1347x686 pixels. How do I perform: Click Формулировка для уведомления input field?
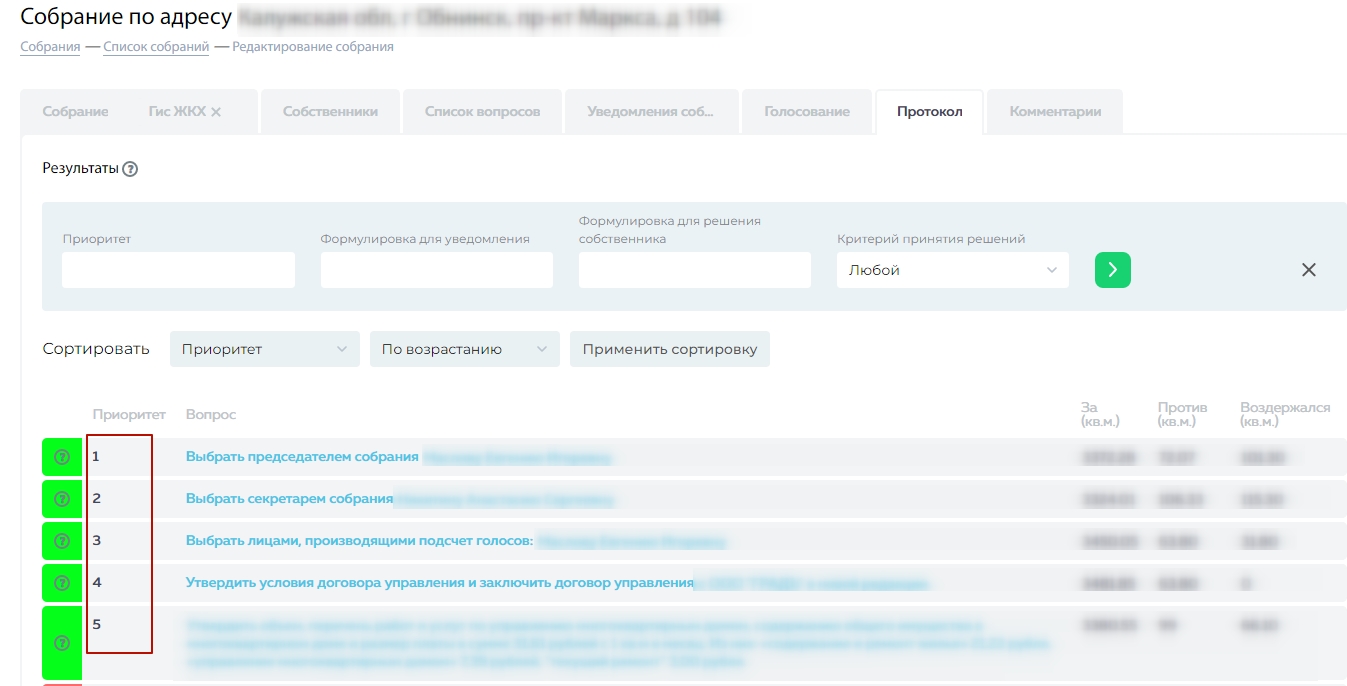pos(436,270)
